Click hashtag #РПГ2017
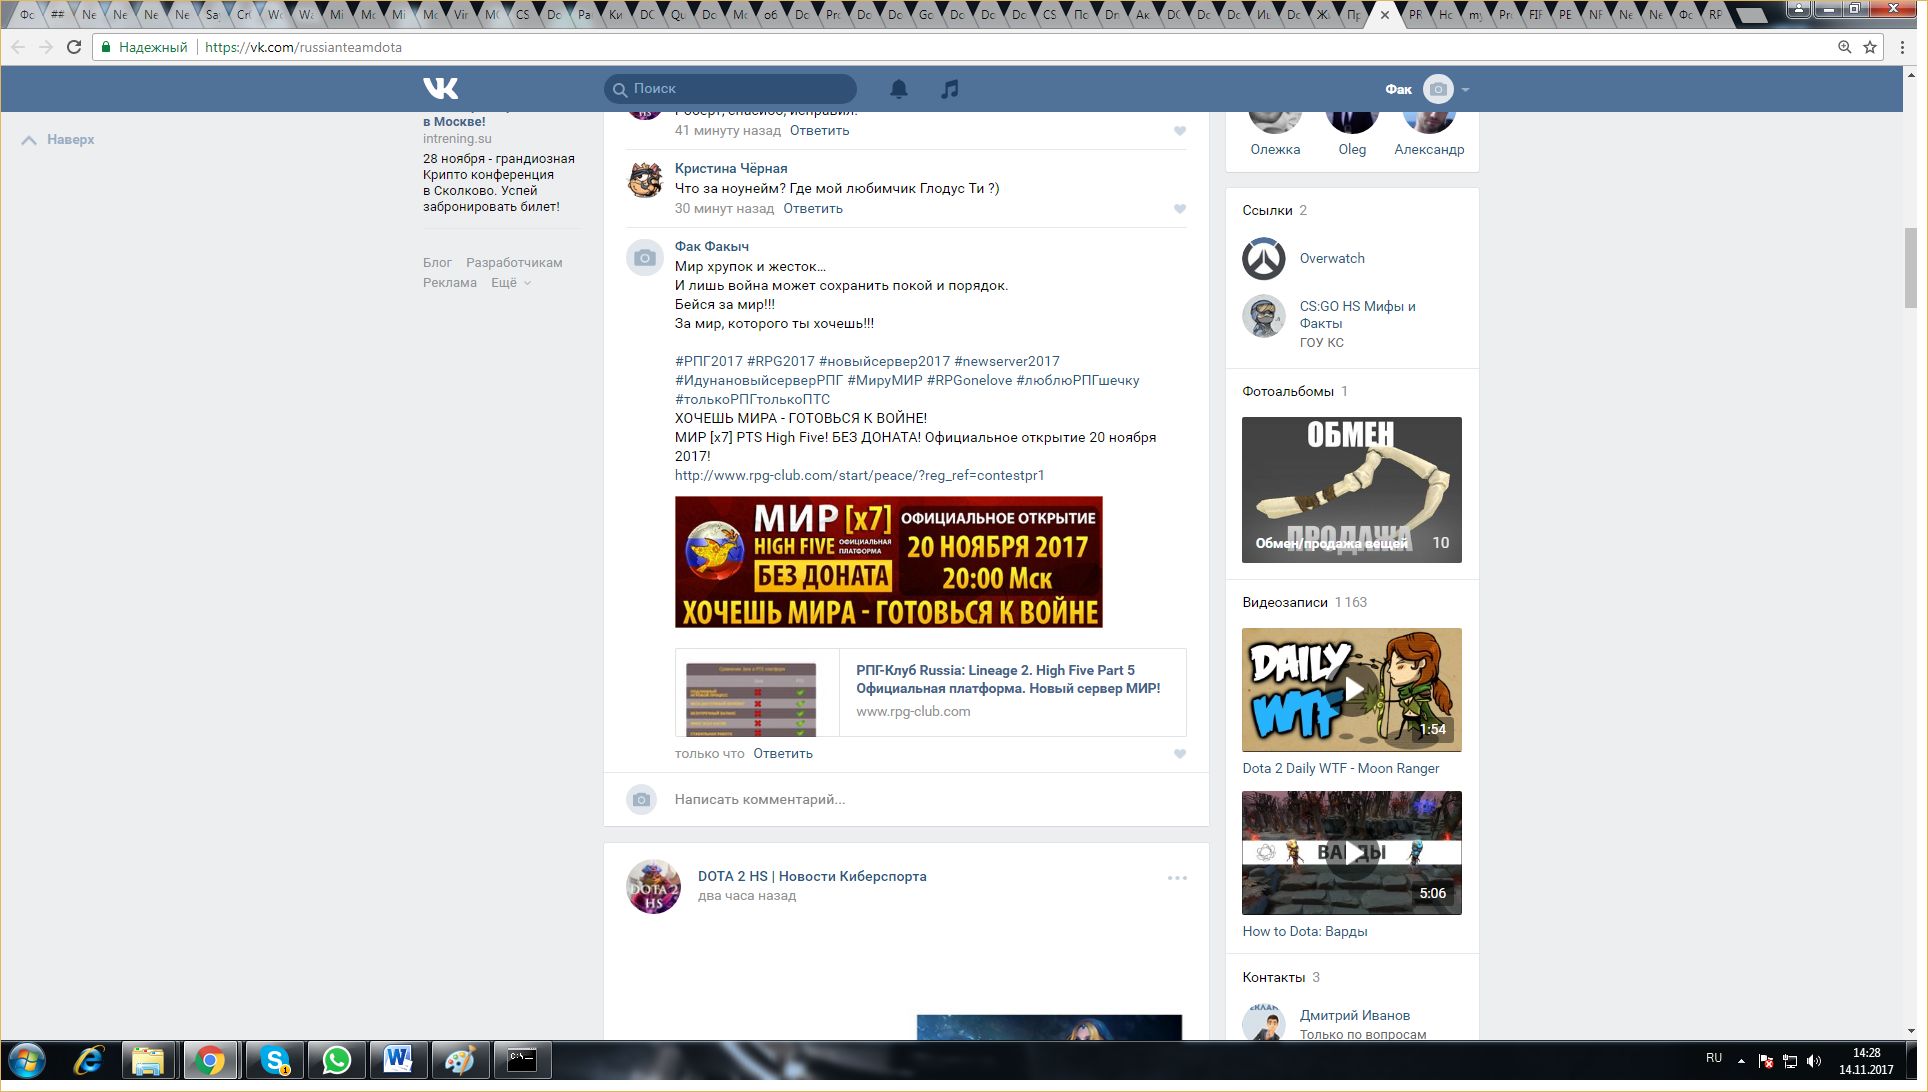Image resolution: width=1928 pixels, height=1092 pixels. tap(709, 362)
